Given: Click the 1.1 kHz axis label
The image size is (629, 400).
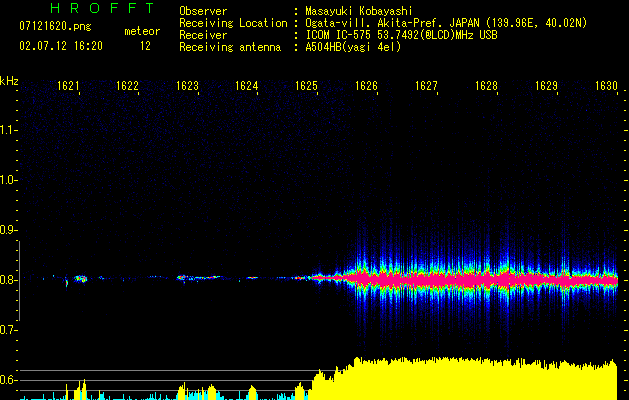Looking at the screenshot, I should click(8, 130).
